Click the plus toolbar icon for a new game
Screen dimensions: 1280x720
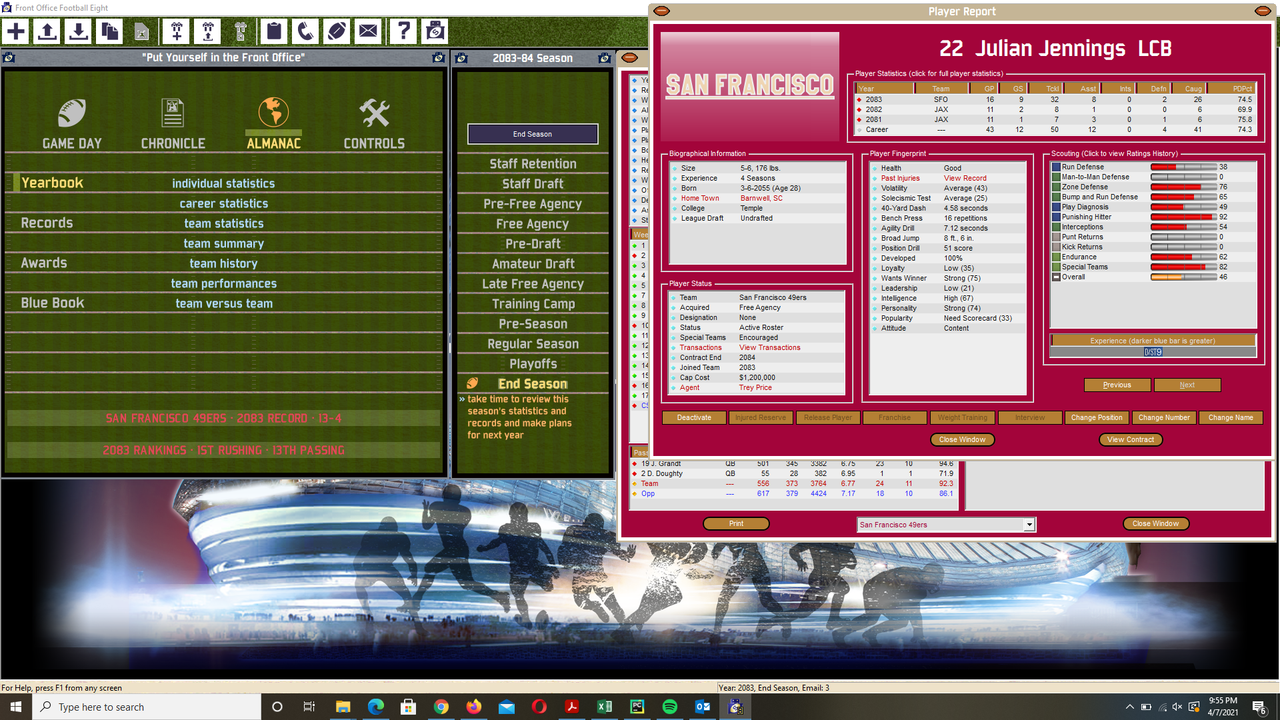(15, 31)
